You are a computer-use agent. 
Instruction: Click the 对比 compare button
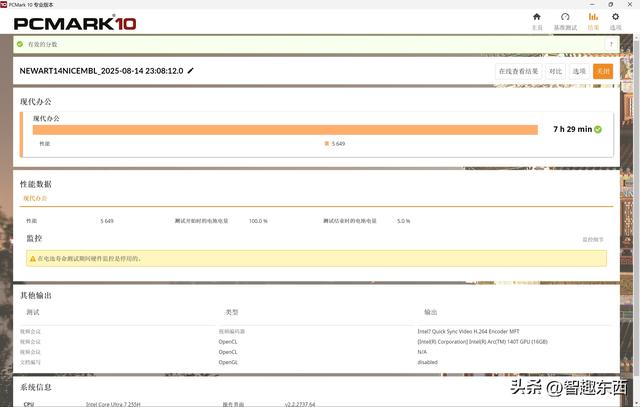click(555, 71)
